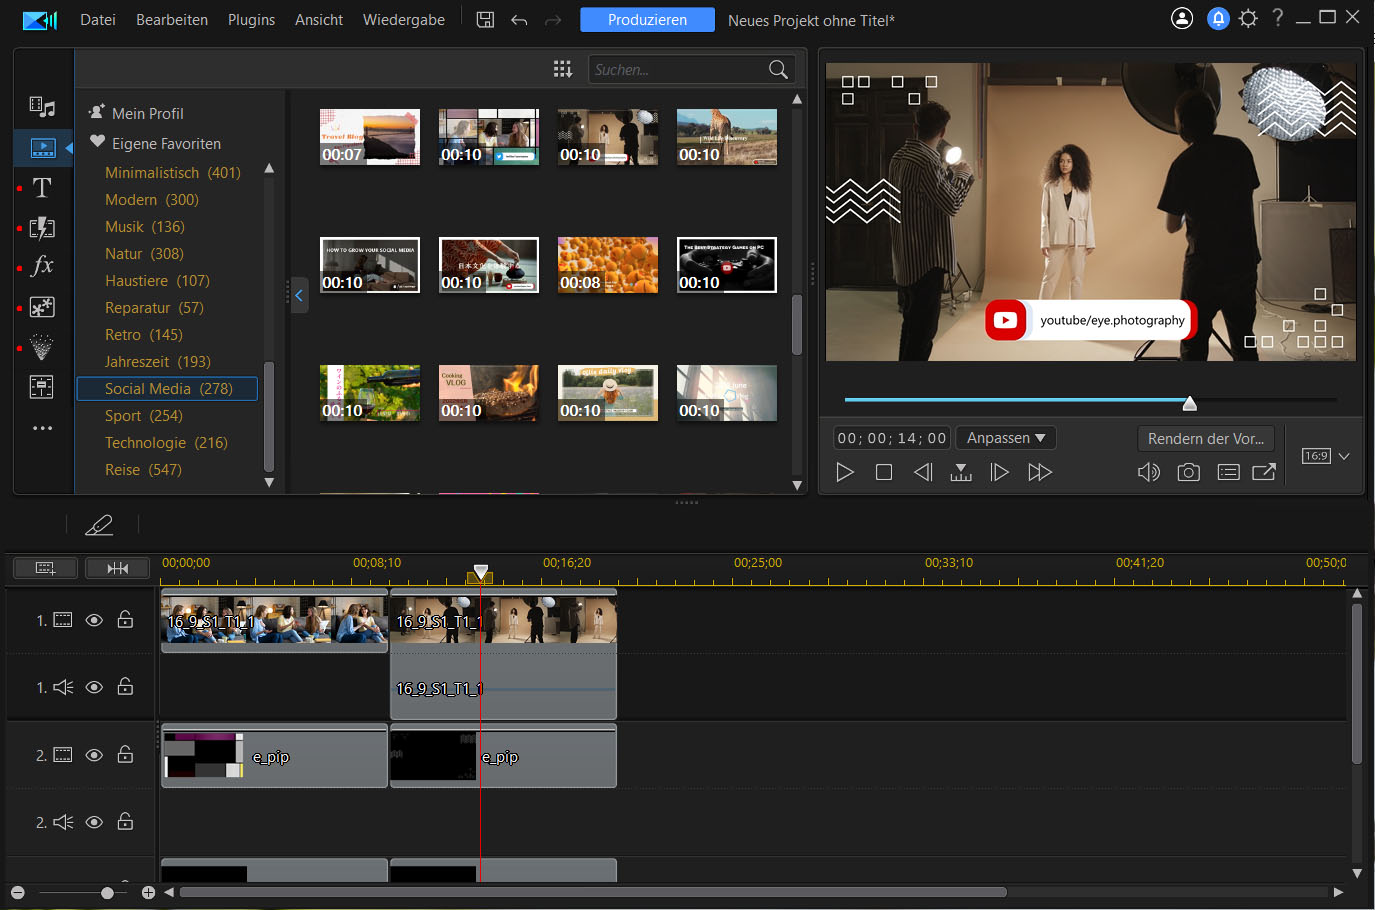This screenshot has width=1375, height=910.
Task: Open the Effects Room fx icon
Action: point(42,266)
